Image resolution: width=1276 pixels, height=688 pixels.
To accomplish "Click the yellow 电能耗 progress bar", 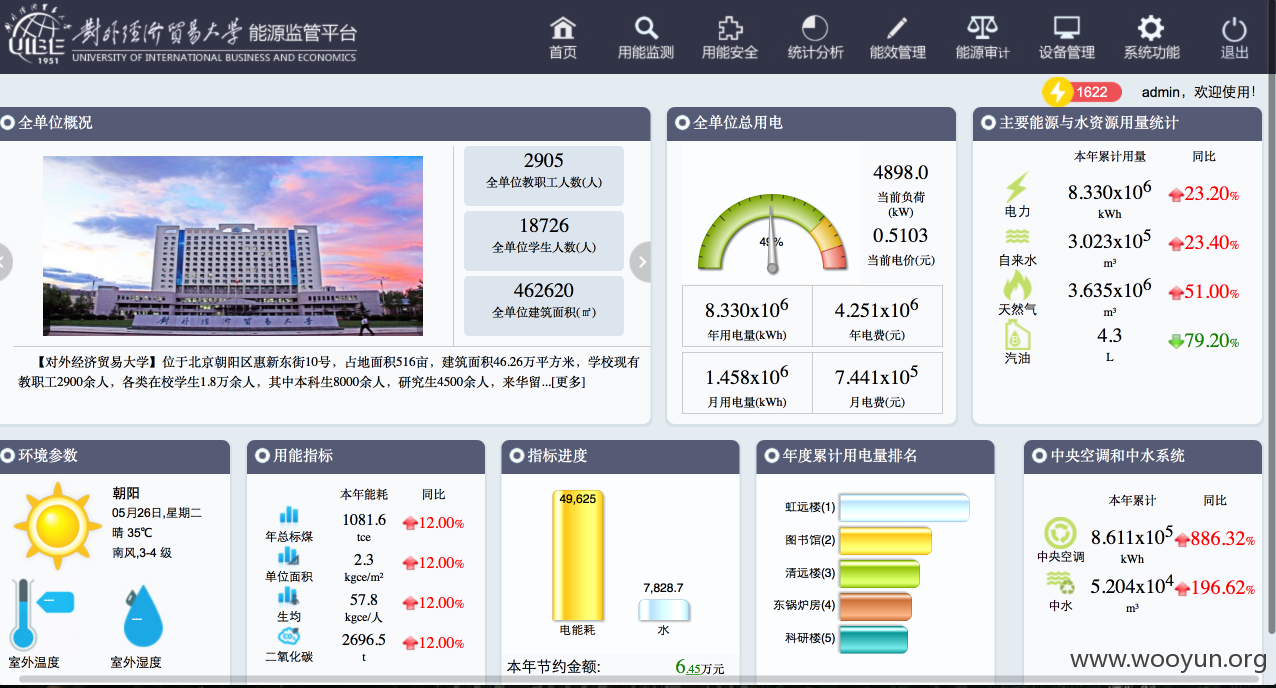I will 576,555.
